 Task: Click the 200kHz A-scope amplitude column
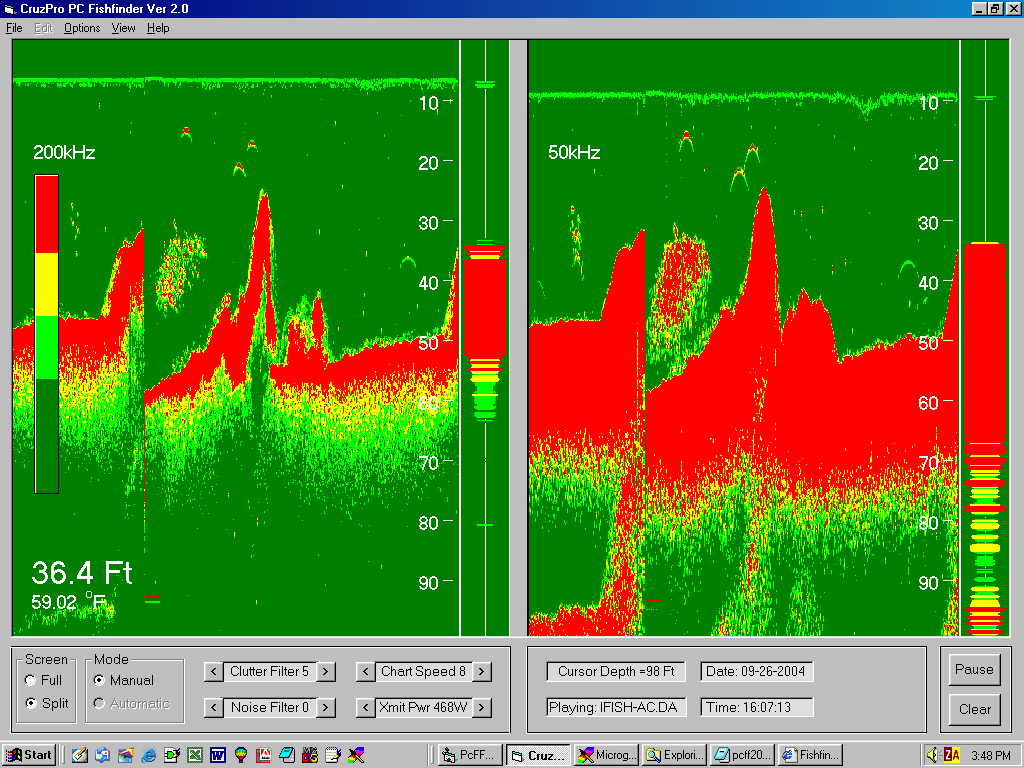click(x=485, y=338)
